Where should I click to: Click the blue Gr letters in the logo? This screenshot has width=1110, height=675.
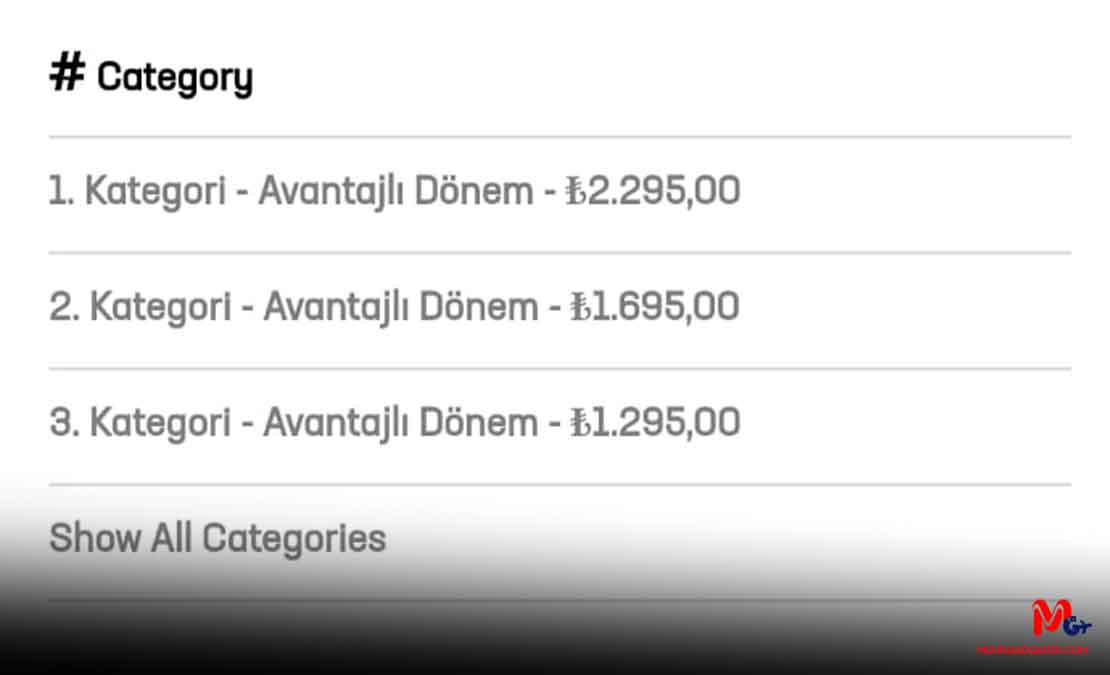[x=1077, y=625]
